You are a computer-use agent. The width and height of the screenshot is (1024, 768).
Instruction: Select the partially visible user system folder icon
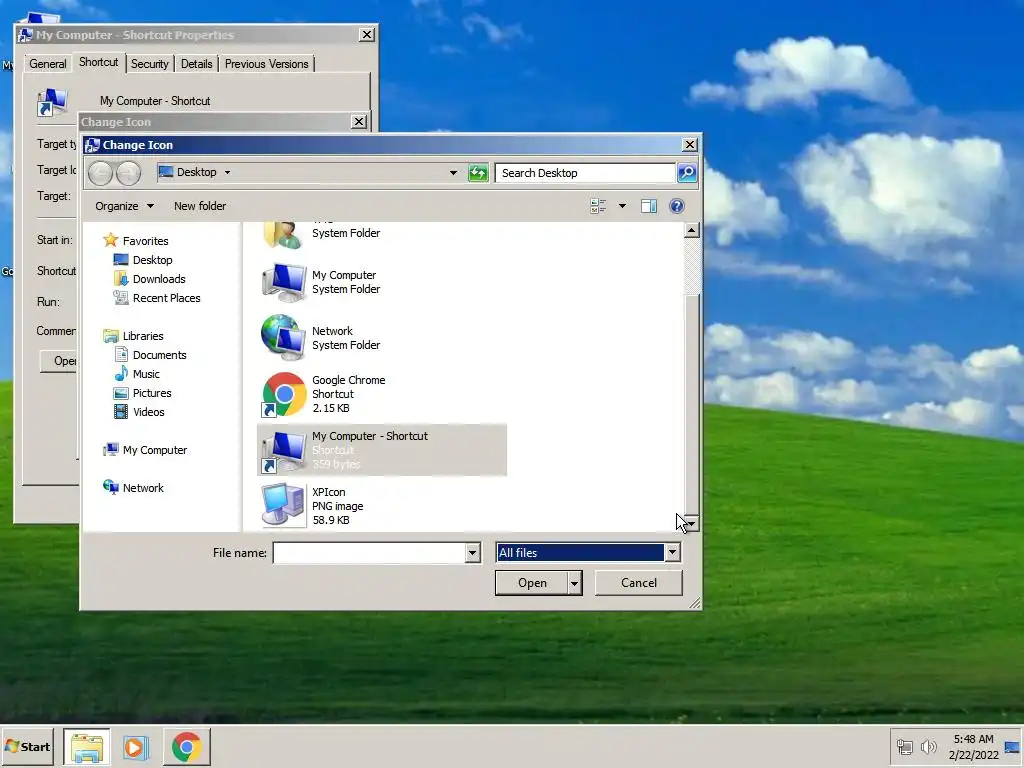click(283, 235)
